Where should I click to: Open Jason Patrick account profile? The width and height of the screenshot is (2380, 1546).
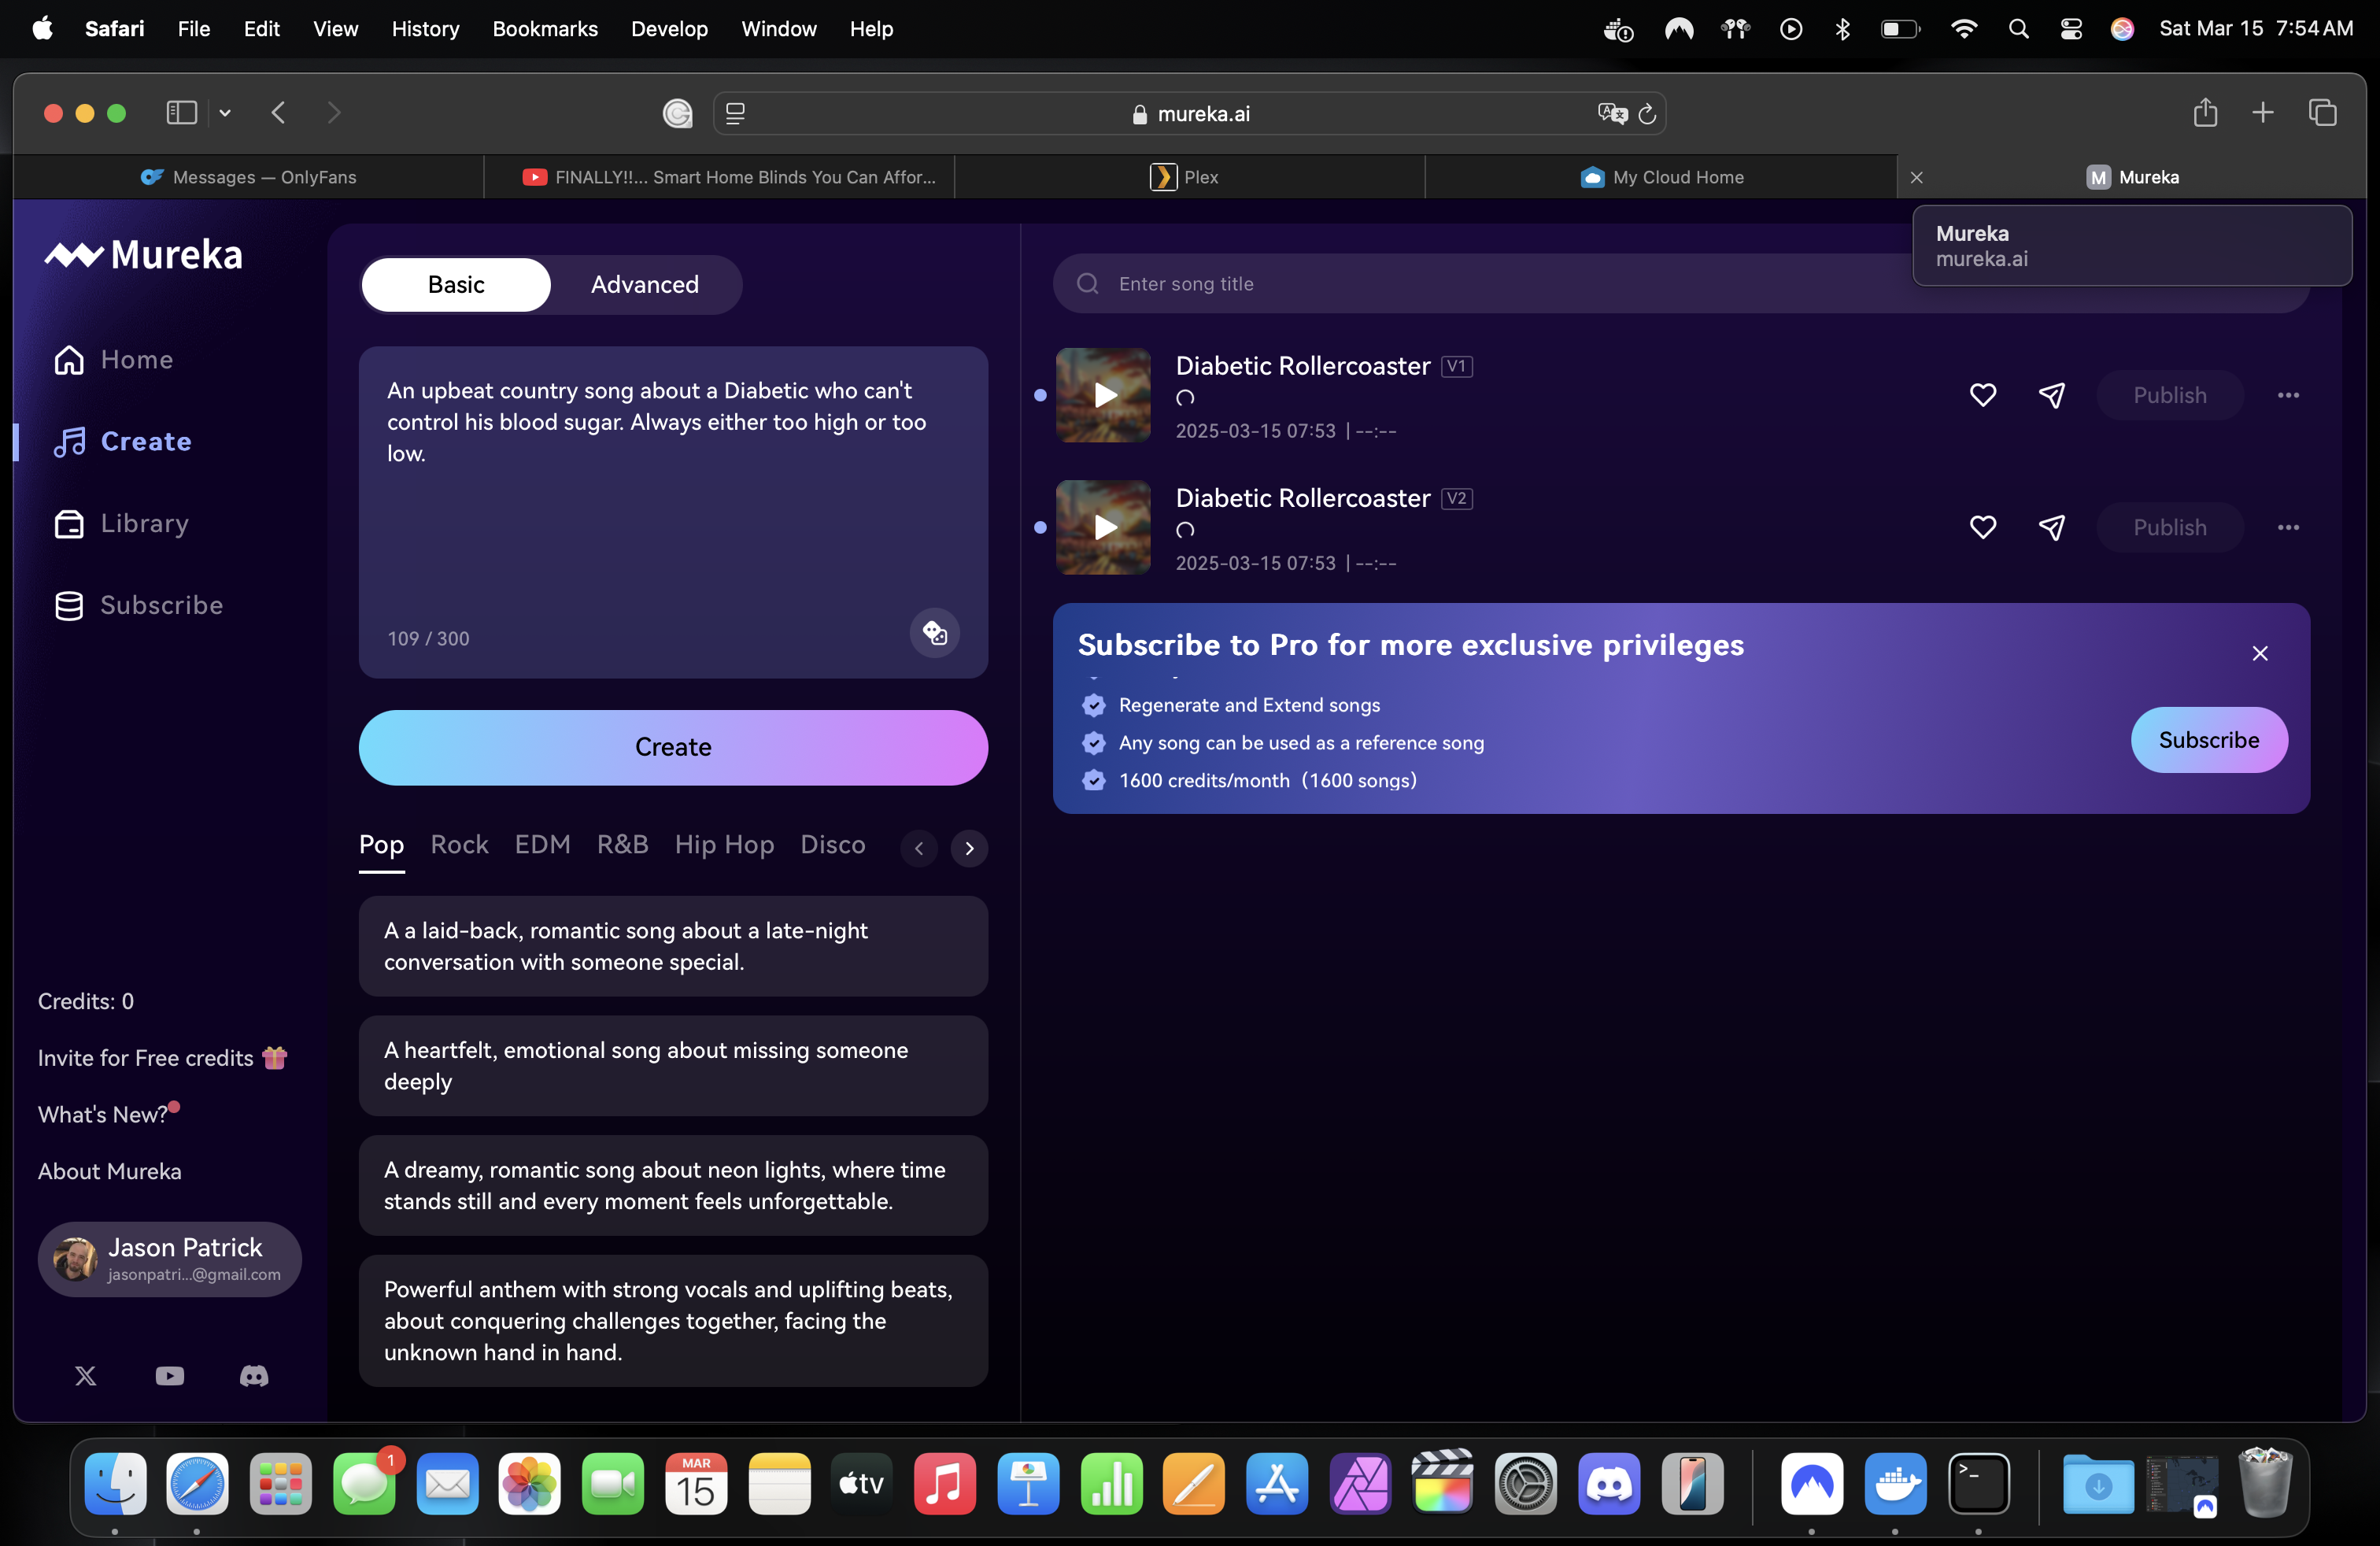(169, 1259)
